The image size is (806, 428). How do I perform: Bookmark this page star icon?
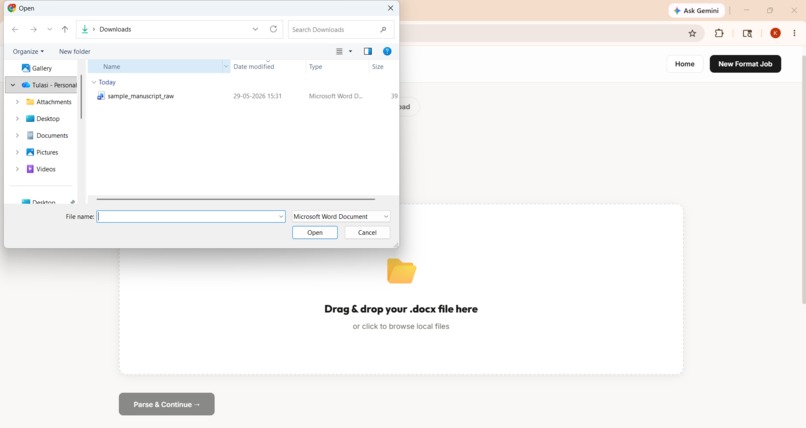coord(692,33)
